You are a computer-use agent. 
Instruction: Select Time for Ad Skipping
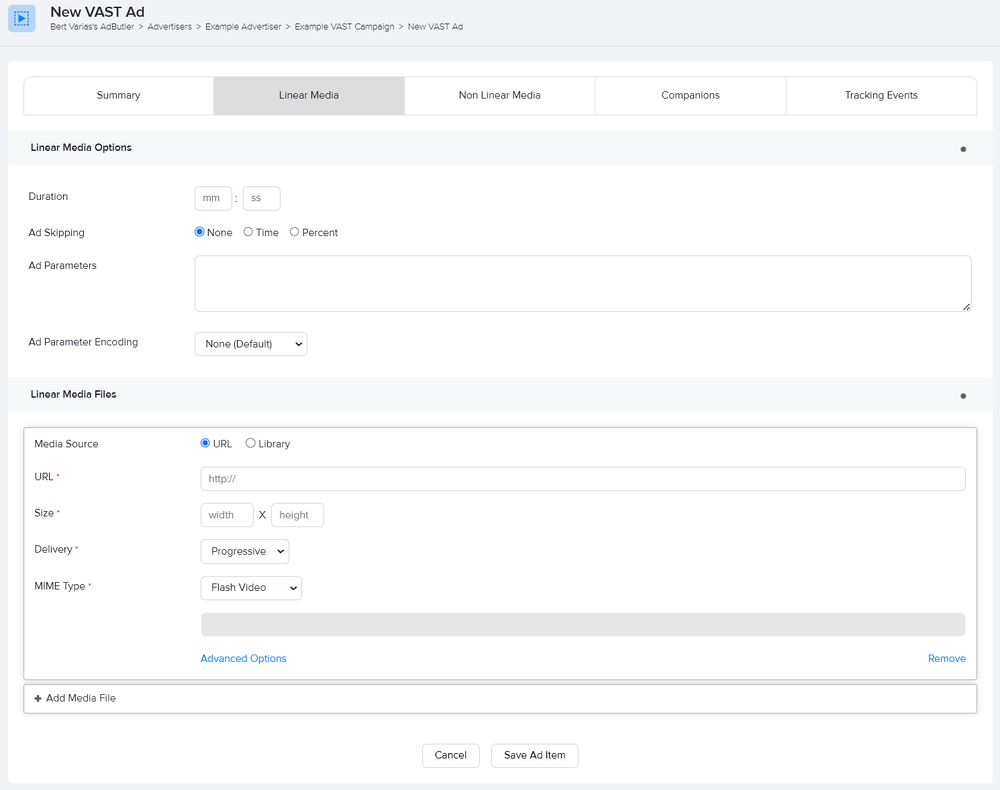tap(248, 232)
